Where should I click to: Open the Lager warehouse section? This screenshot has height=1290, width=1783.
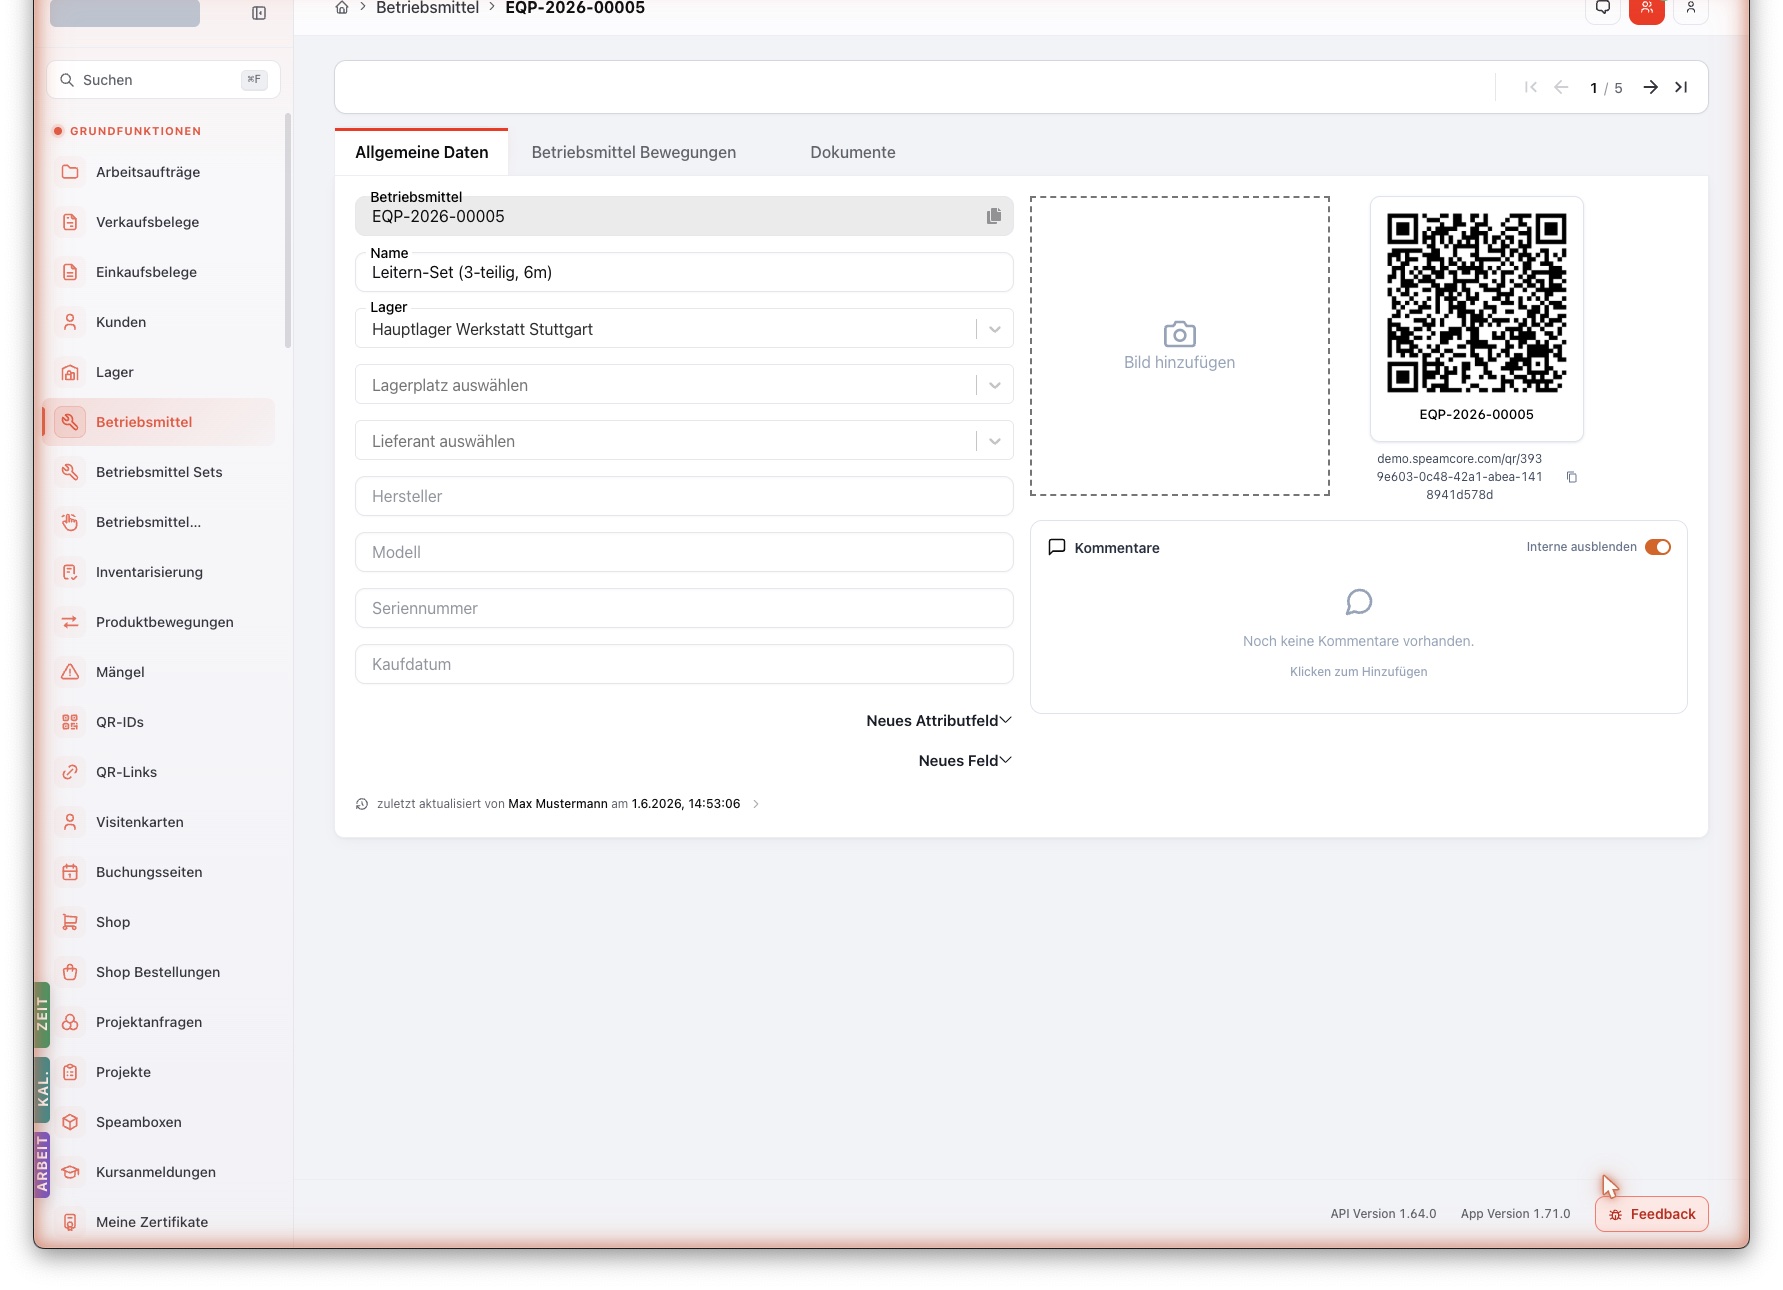coord(158,372)
